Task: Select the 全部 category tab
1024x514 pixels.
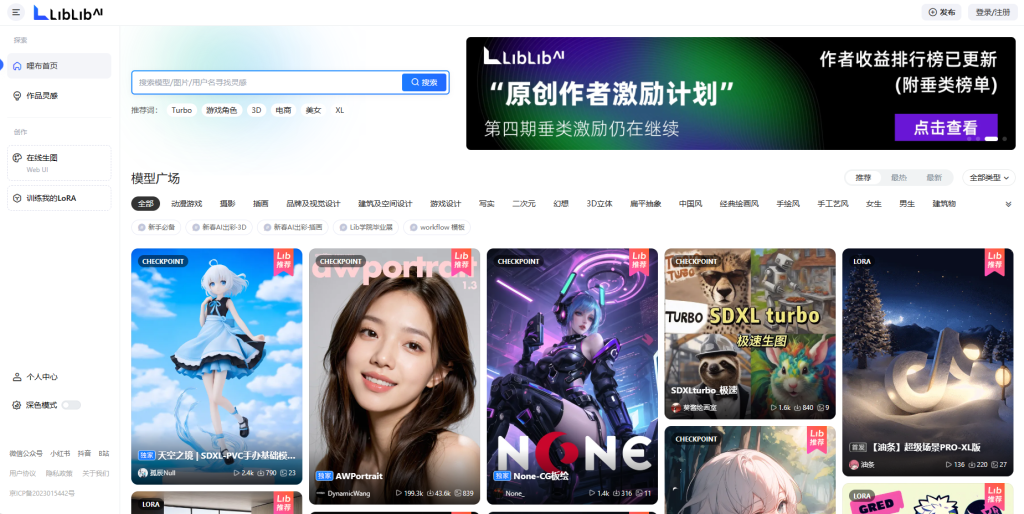Action: [146, 204]
